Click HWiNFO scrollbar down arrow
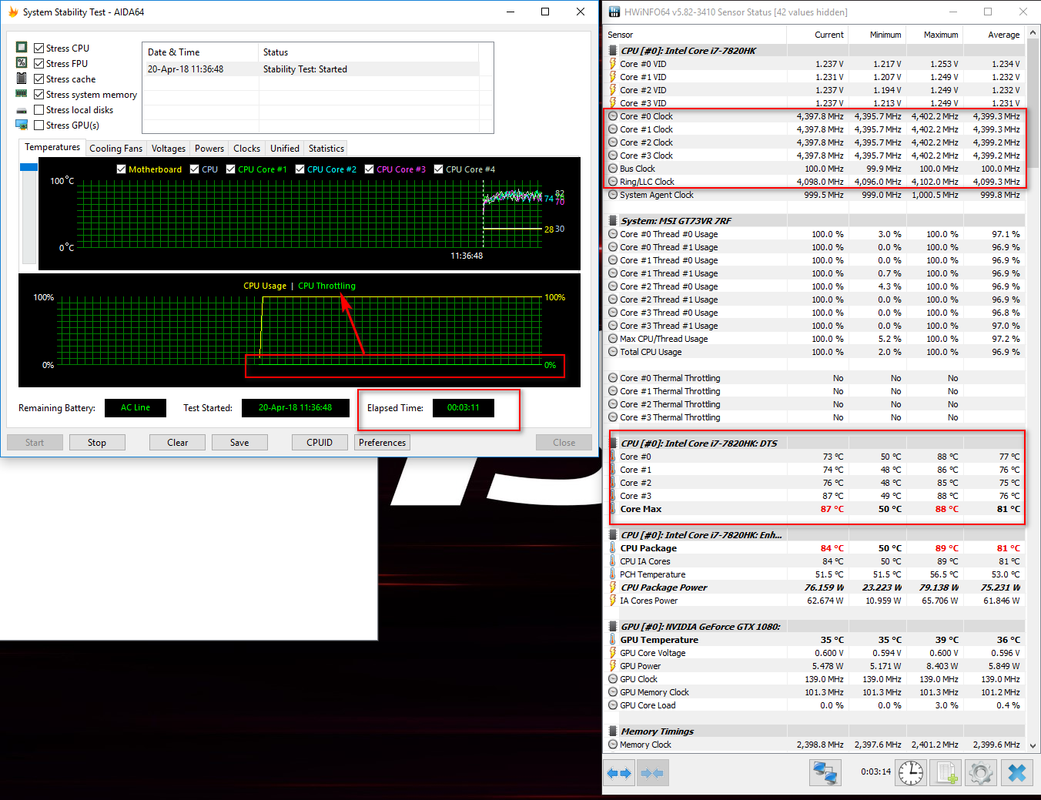This screenshot has width=1041, height=800. (1033, 746)
